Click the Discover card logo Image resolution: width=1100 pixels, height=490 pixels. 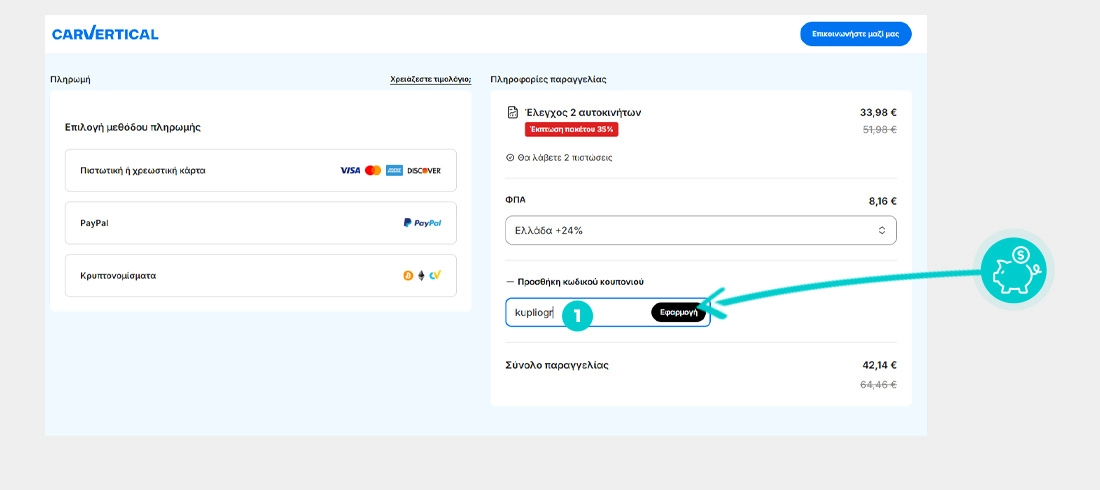(x=423, y=171)
